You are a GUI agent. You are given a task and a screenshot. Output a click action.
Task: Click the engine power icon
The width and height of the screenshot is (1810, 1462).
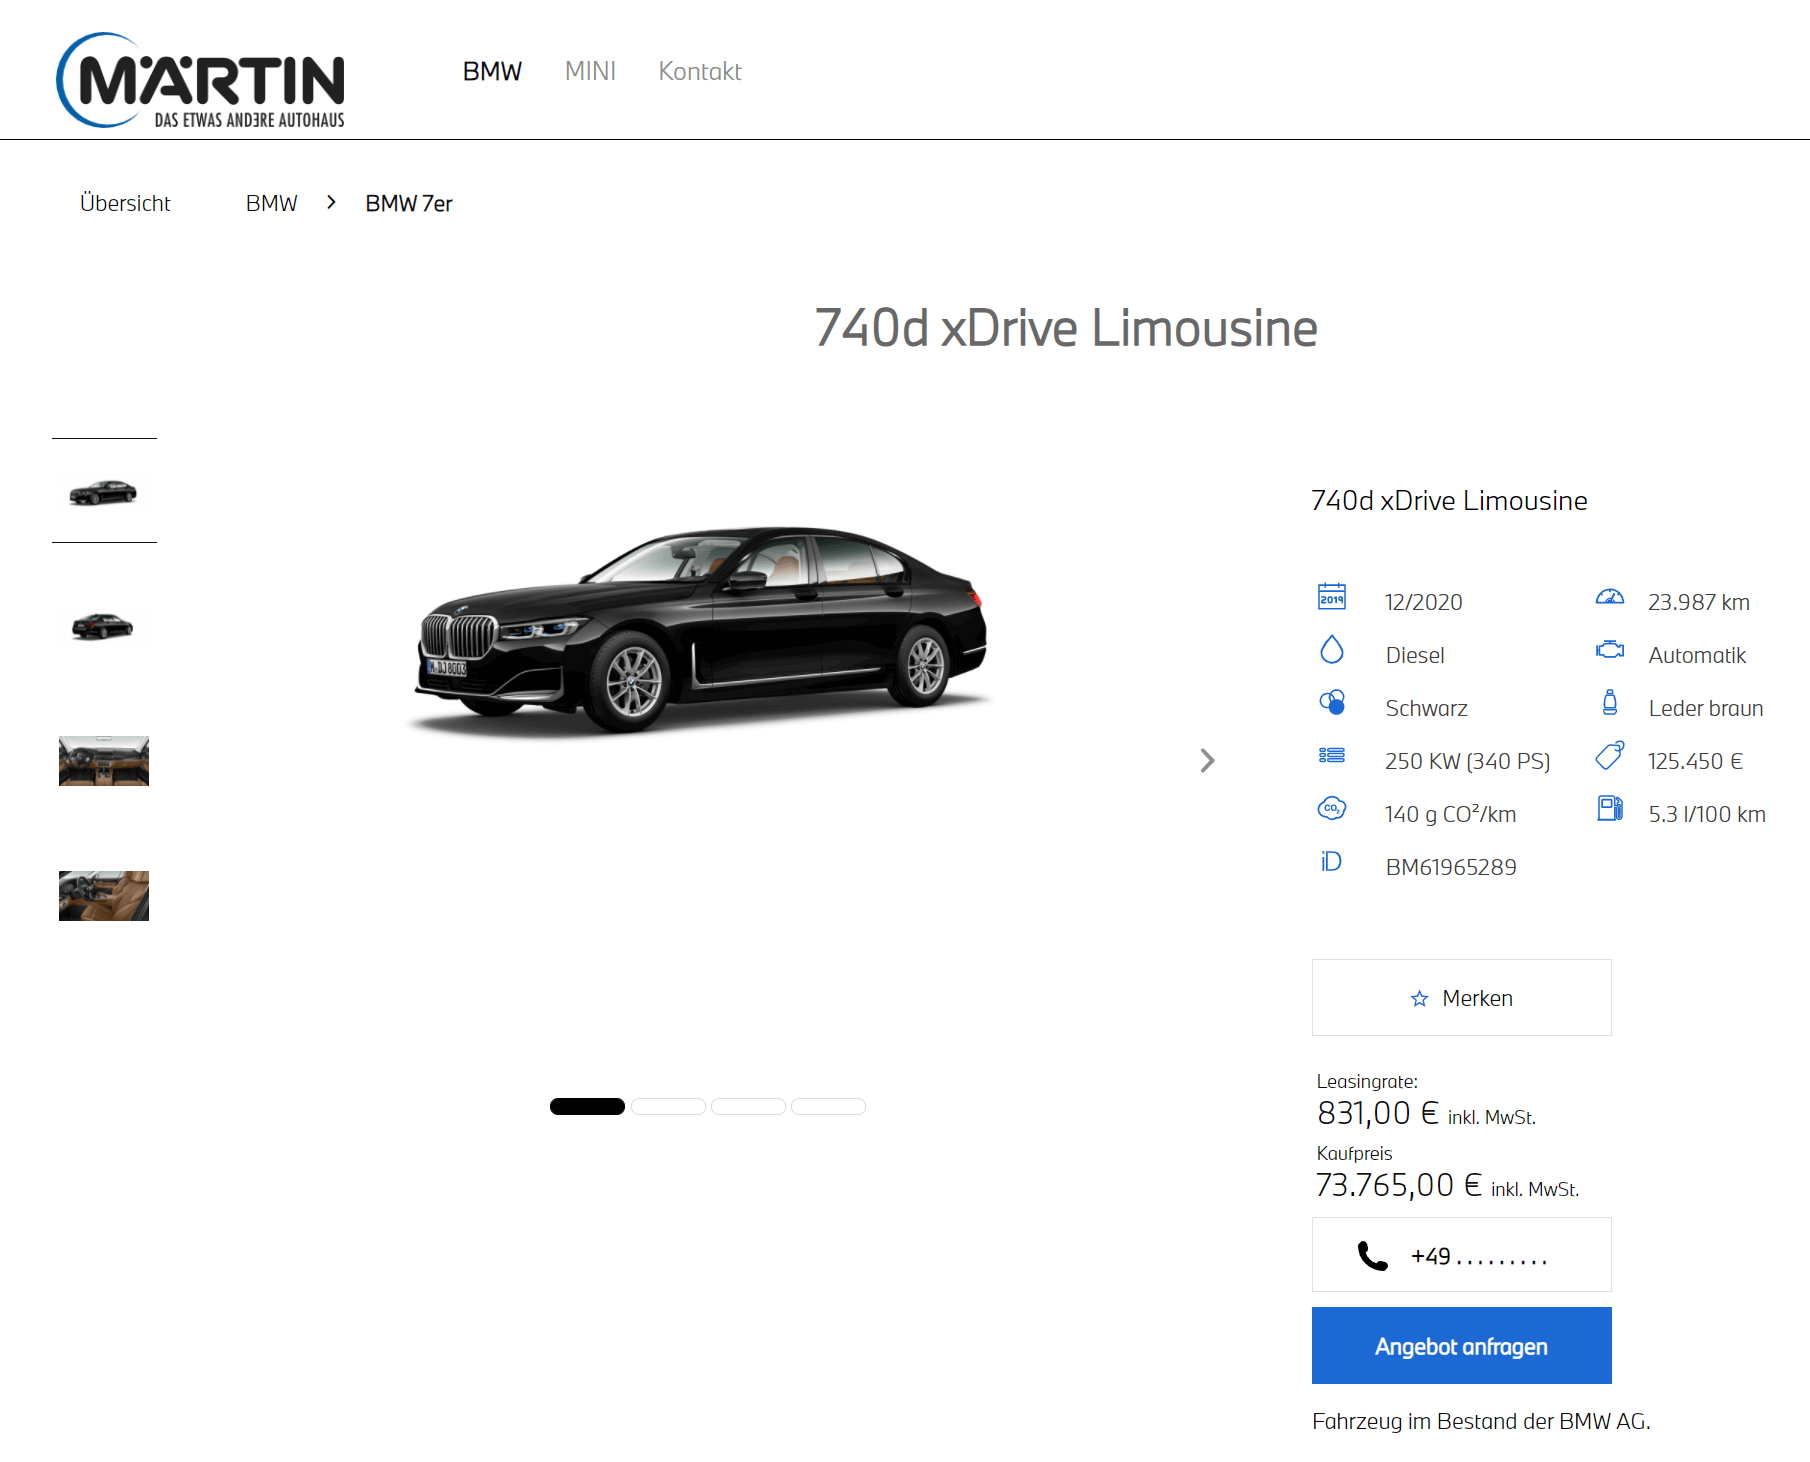point(1332,755)
